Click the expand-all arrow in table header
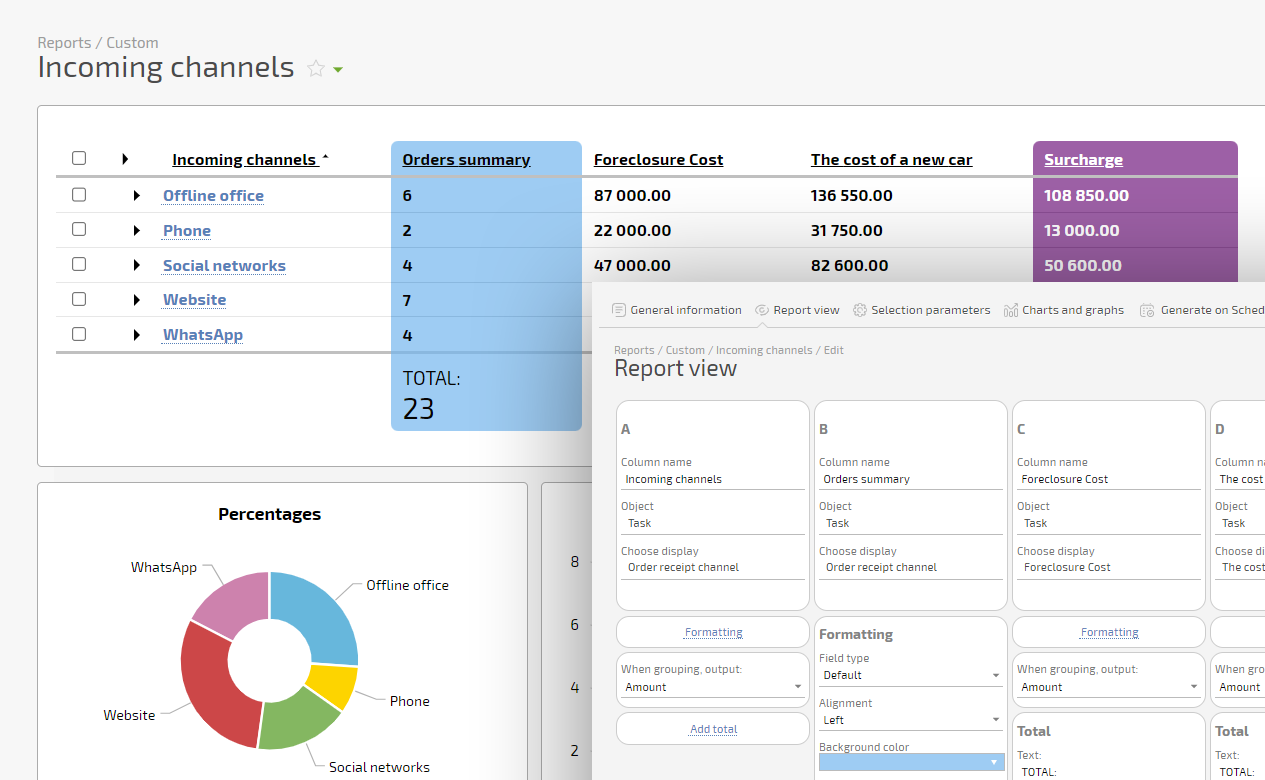Viewport: 1265px width, 780px height. [125, 159]
